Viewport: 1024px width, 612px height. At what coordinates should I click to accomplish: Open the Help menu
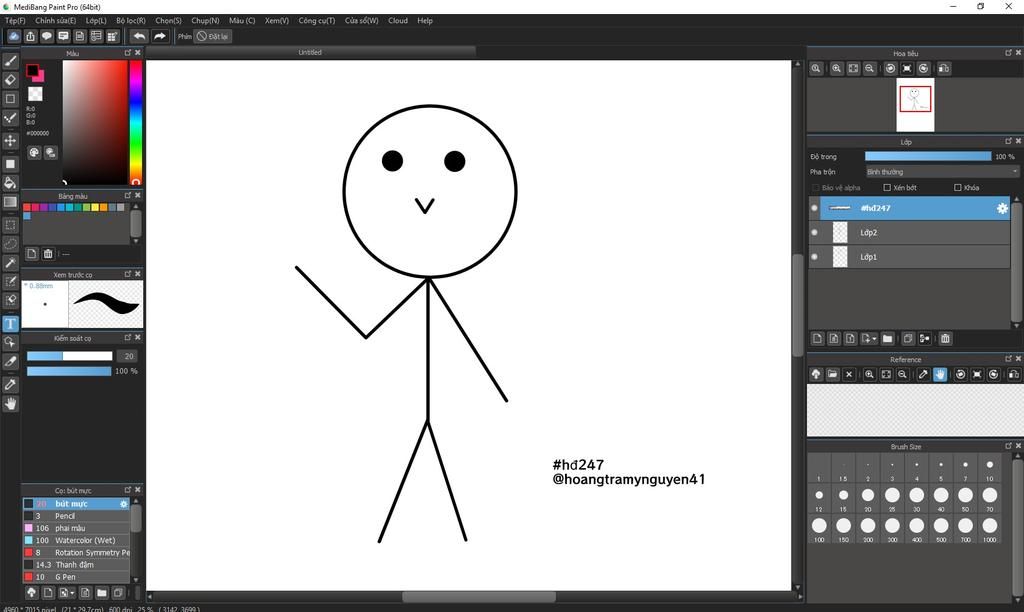coord(425,21)
